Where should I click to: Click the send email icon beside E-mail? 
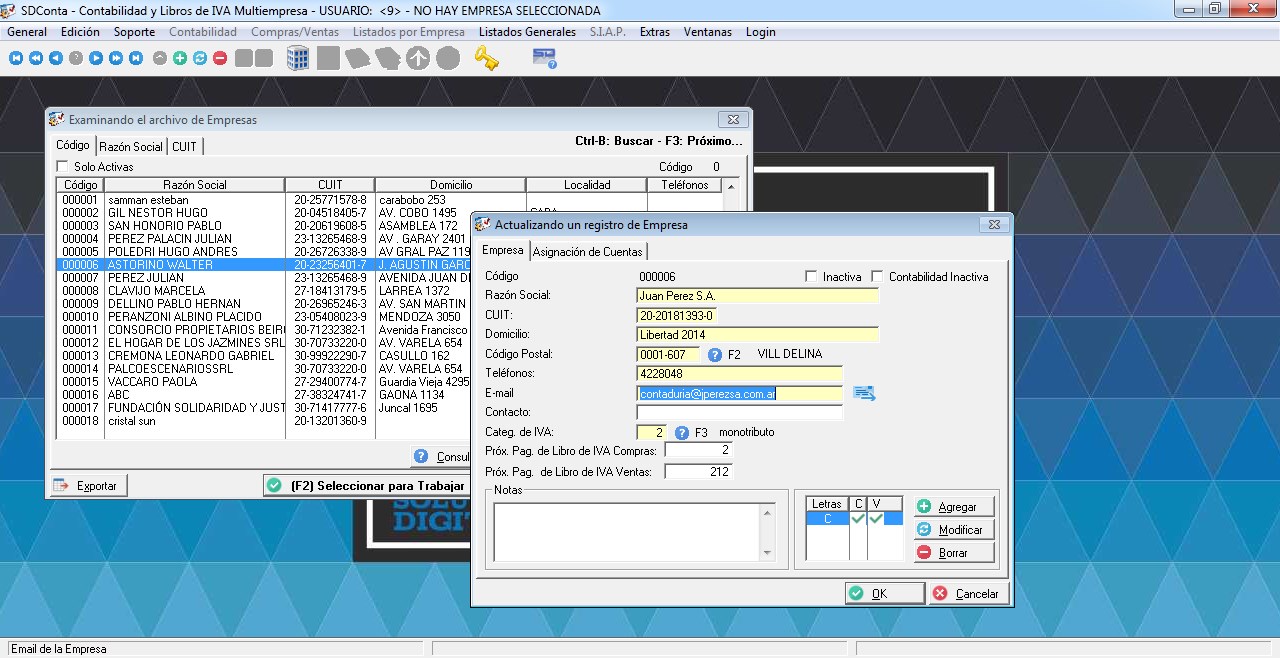click(x=864, y=393)
